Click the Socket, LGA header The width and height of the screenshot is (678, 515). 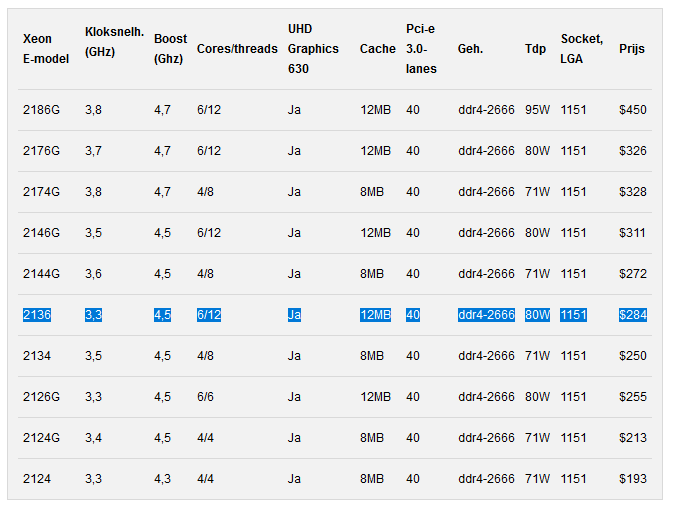tap(581, 48)
